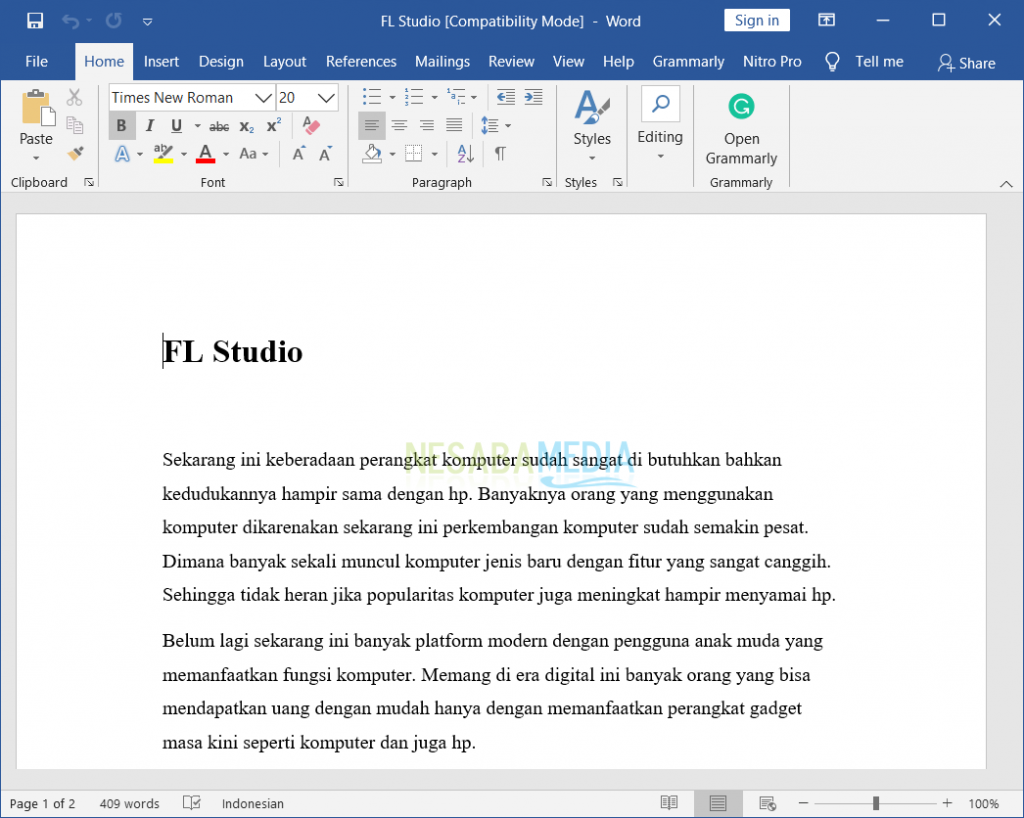
Task: Expand the Paste options arrow
Action: click(36, 158)
